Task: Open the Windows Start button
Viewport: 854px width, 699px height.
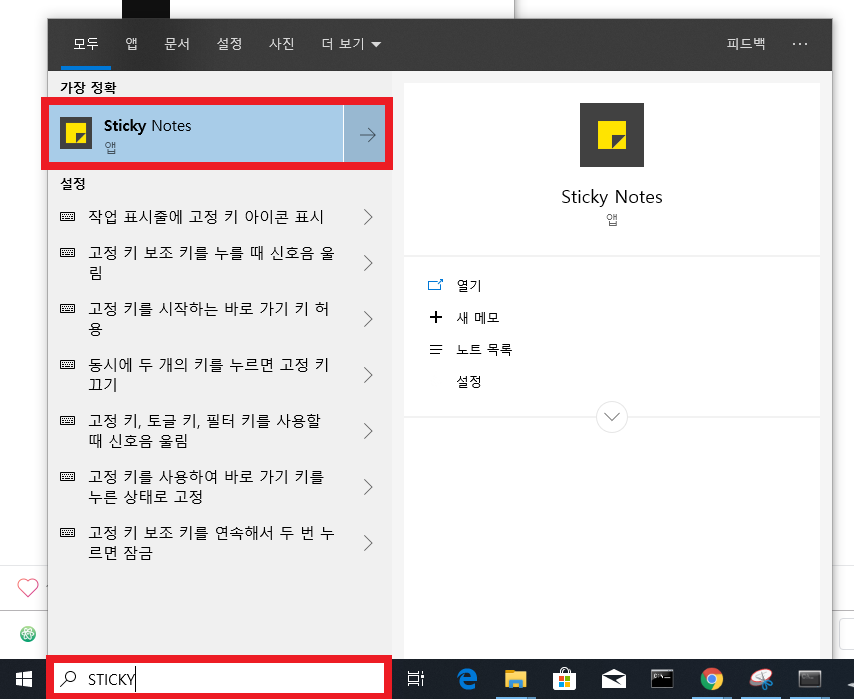Action: 23,679
